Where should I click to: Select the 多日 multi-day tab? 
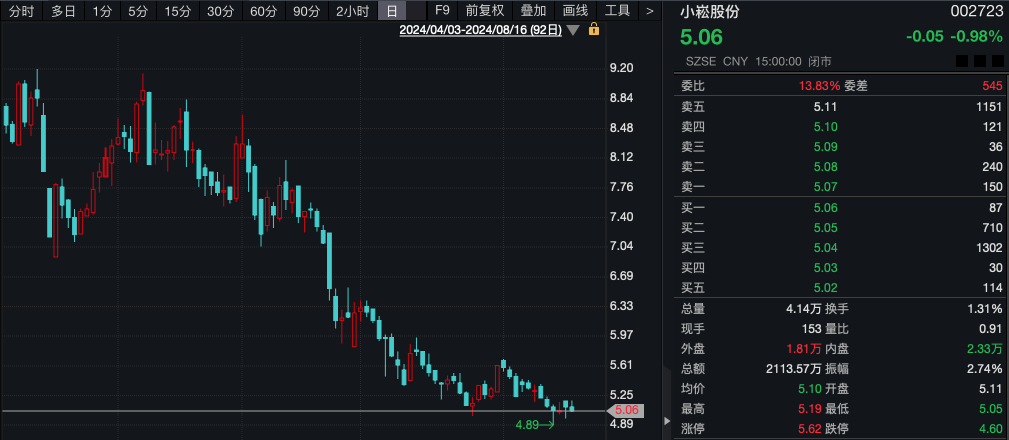point(63,11)
